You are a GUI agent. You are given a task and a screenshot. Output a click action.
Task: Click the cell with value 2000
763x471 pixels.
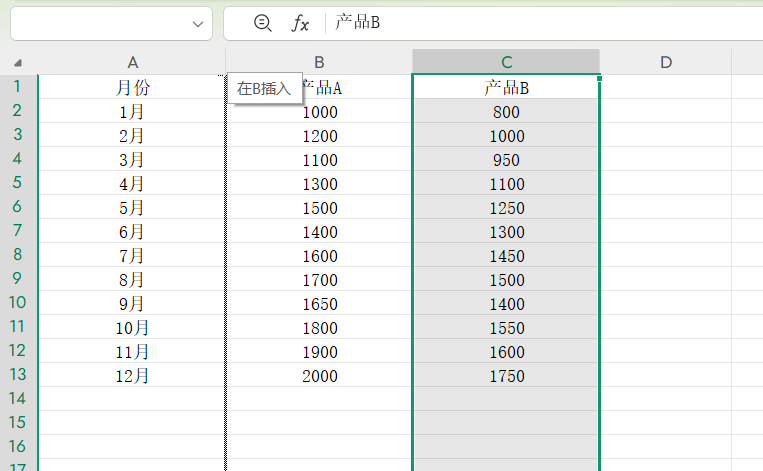tap(319, 376)
